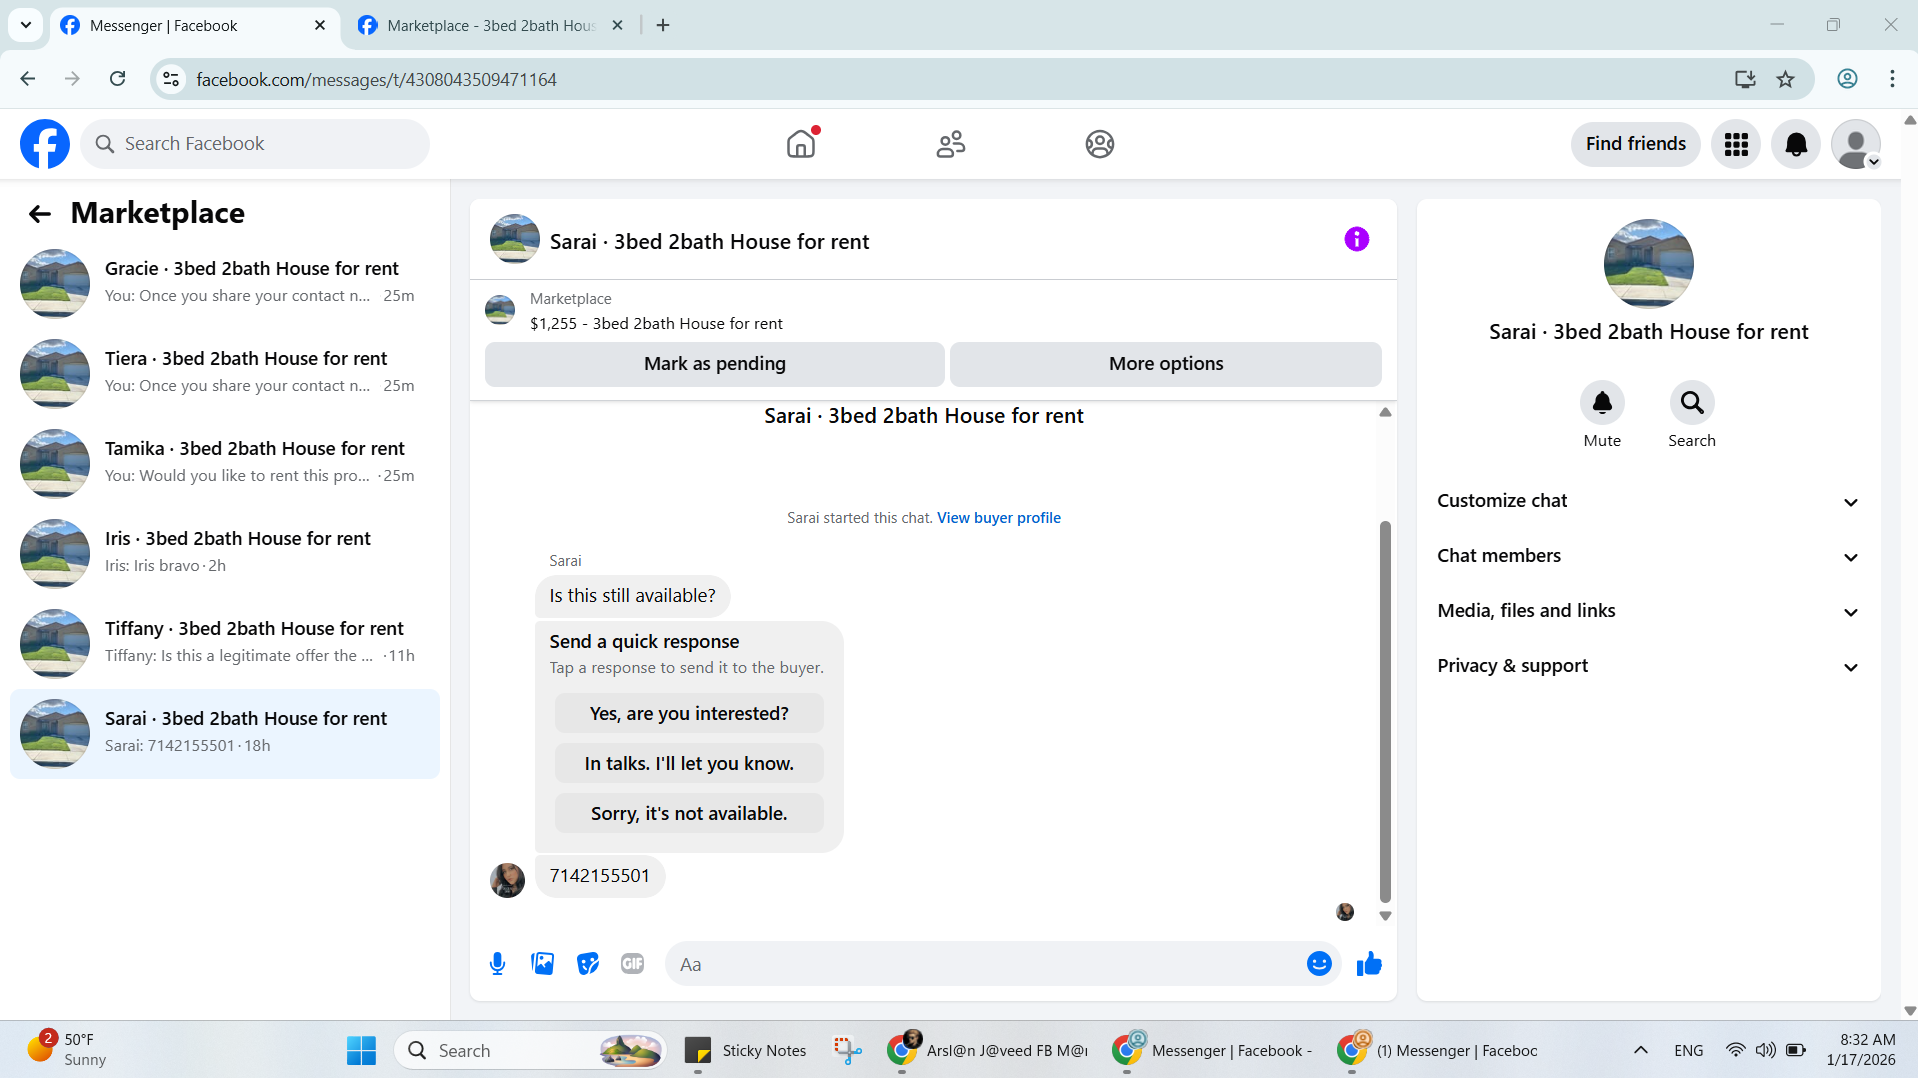The height and width of the screenshot is (1078, 1918).
Task: Open the purple conversation information icon
Action: point(1356,239)
